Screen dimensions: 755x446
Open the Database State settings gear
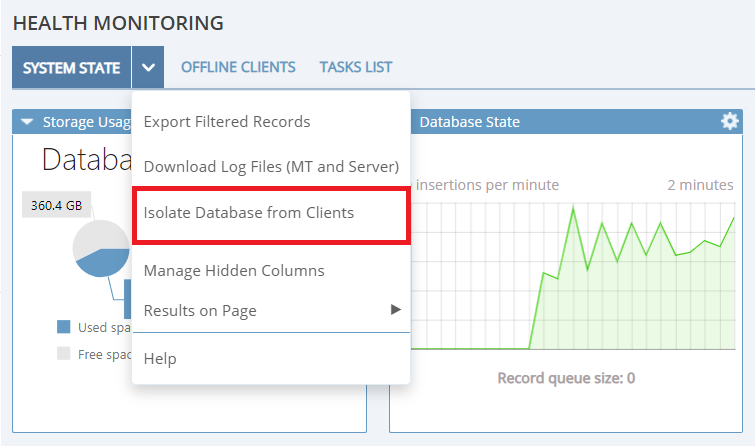tap(730, 122)
